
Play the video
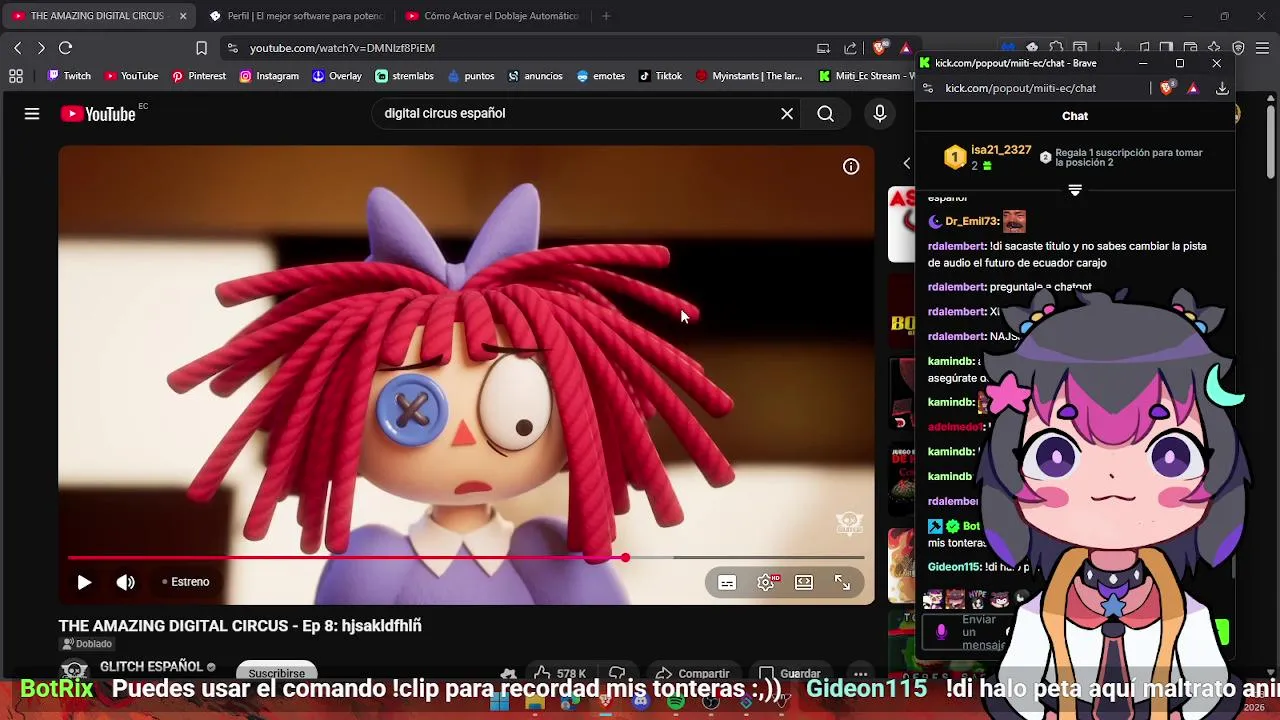tap(84, 582)
